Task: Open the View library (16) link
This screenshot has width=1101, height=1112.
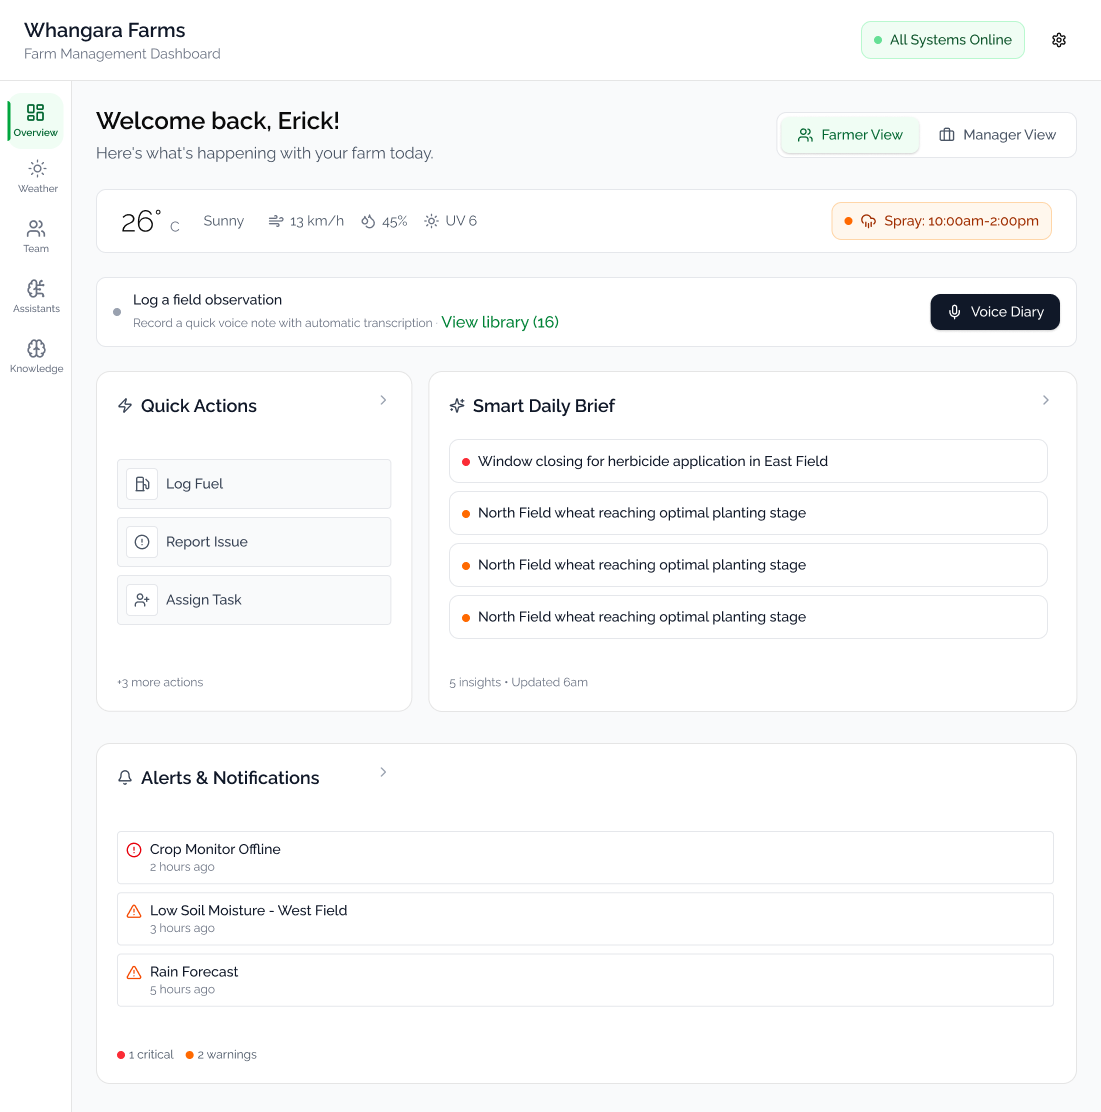Action: [x=500, y=322]
